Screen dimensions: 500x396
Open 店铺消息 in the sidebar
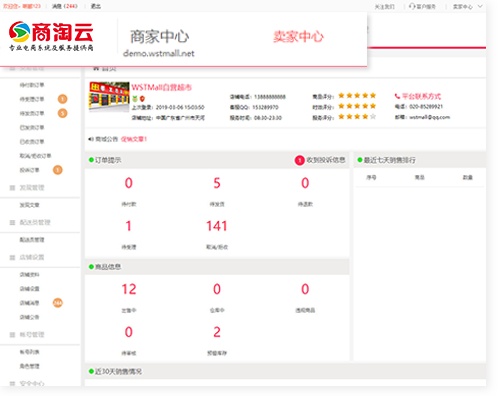point(29,303)
